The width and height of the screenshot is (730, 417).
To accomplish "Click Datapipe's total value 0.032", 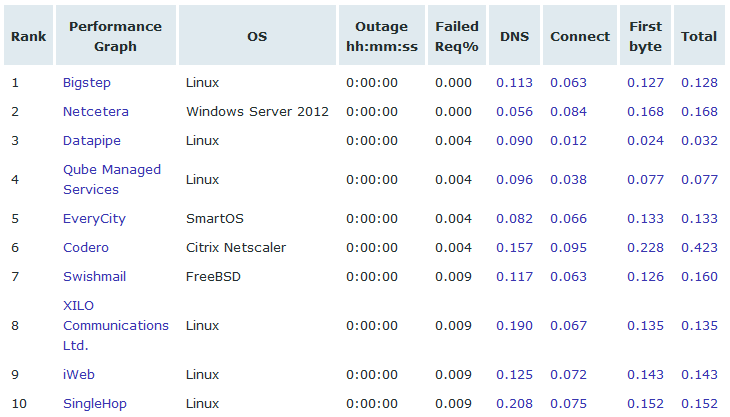I will (x=699, y=141).
